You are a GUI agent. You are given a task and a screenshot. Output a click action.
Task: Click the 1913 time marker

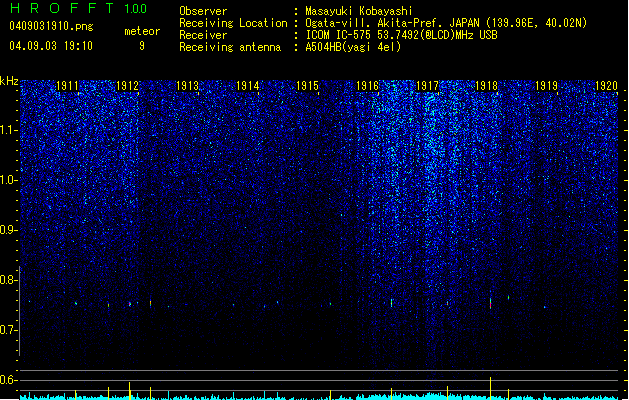pos(187,86)
